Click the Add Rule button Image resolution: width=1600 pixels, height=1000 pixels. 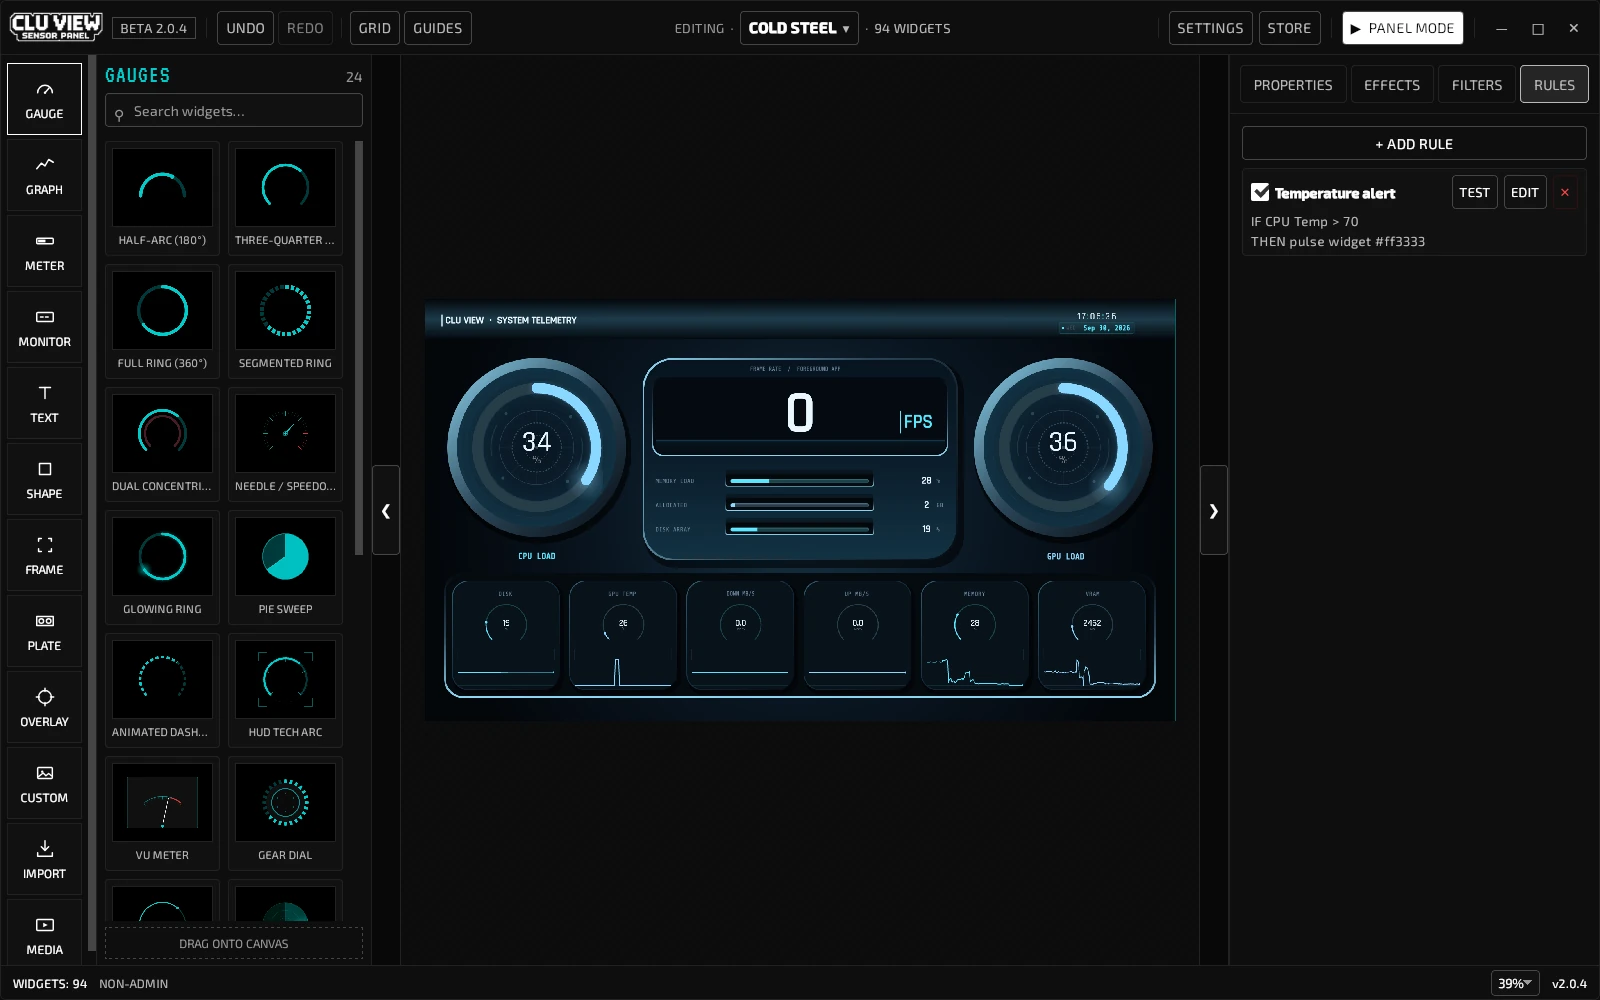click(1414, 143)
